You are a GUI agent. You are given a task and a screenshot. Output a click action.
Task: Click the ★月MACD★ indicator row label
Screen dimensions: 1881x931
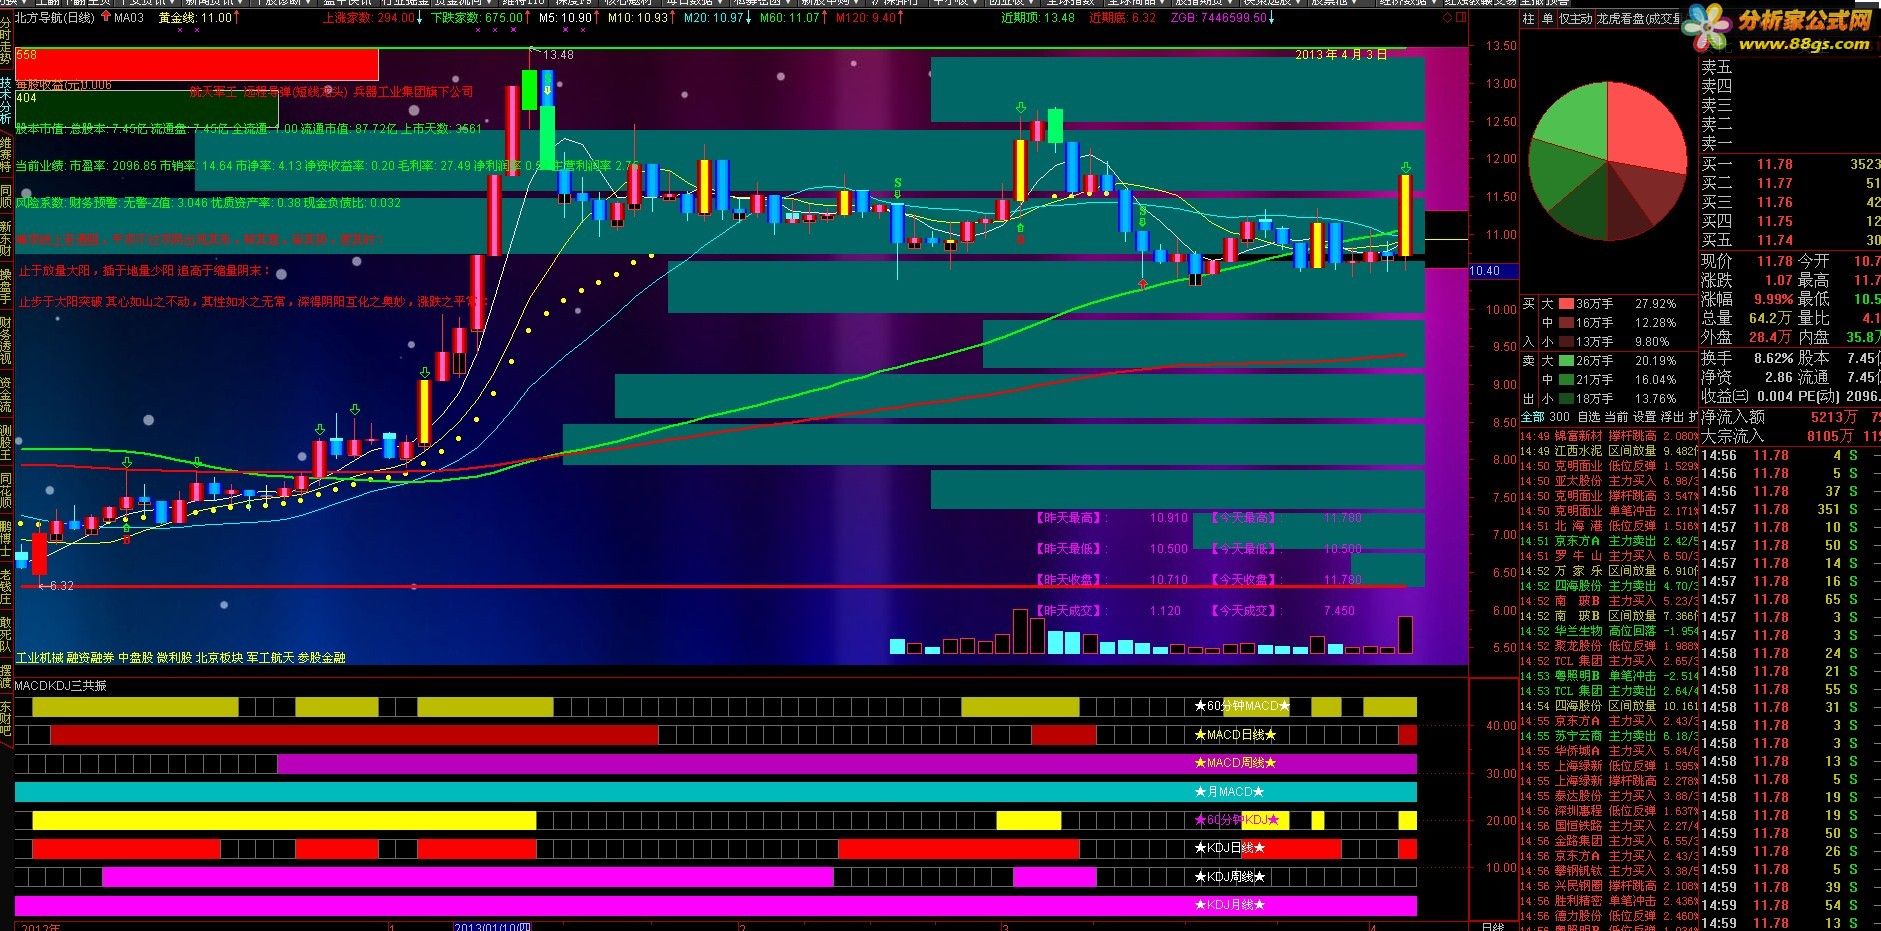[x=1229, y=792]
